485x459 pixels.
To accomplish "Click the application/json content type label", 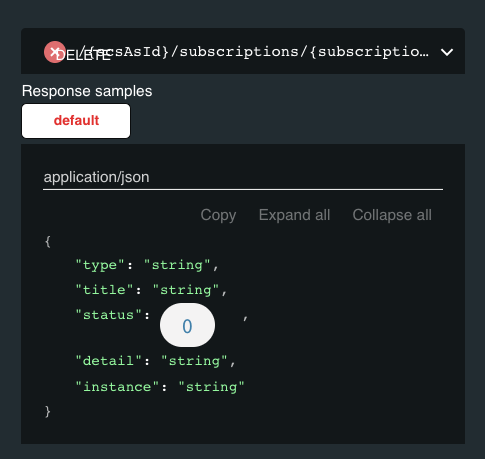I will (x=96, y=177).
